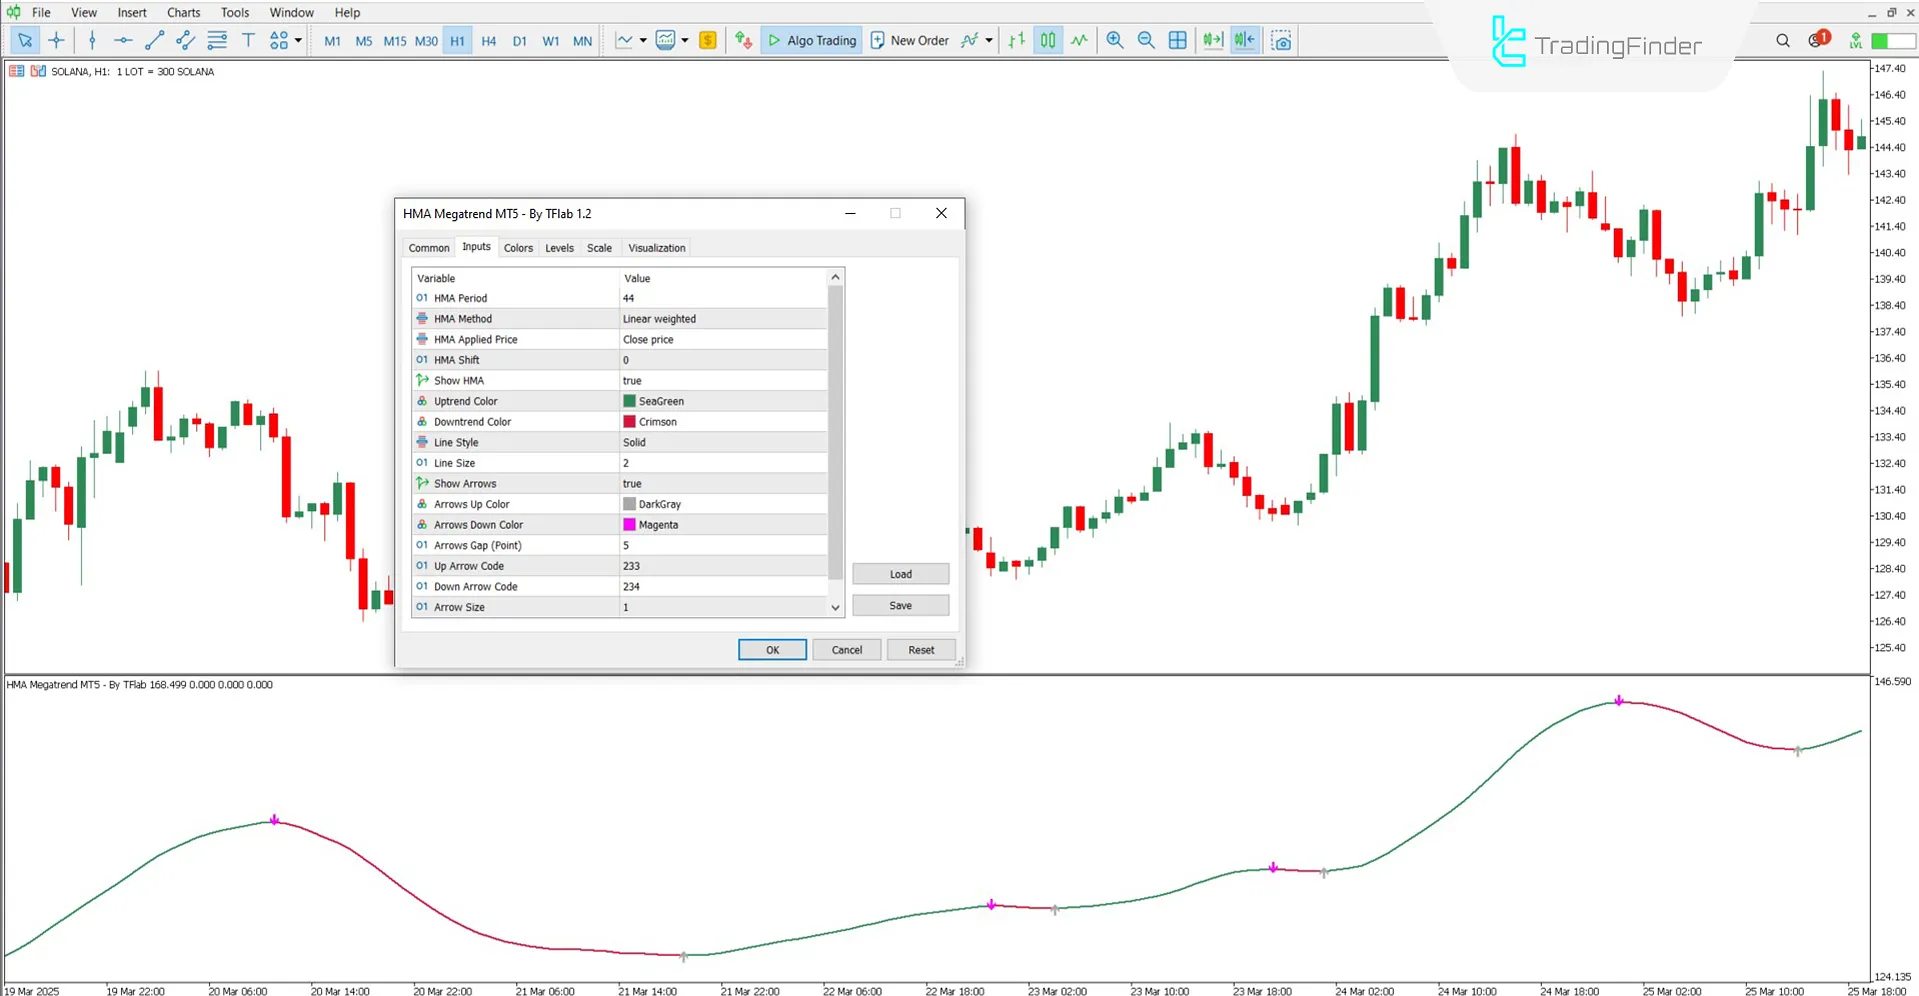
Task: Expand the shapes tool dropdown
Action: pyautogui.click(x=297, y=40)
